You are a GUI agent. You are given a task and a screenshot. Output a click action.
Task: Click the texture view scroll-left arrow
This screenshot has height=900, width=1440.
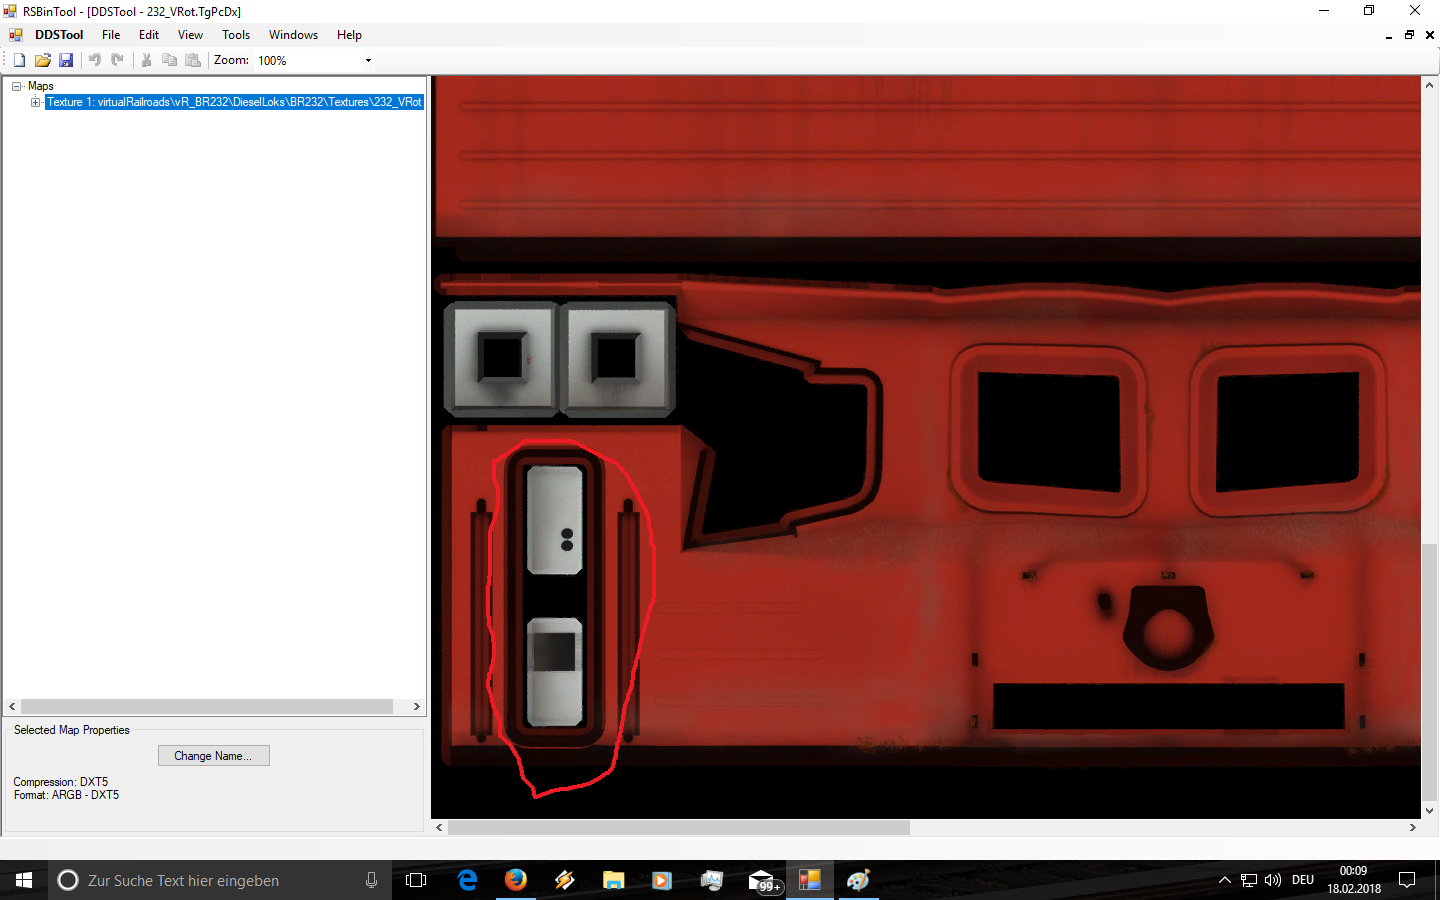tap(439, 828)
